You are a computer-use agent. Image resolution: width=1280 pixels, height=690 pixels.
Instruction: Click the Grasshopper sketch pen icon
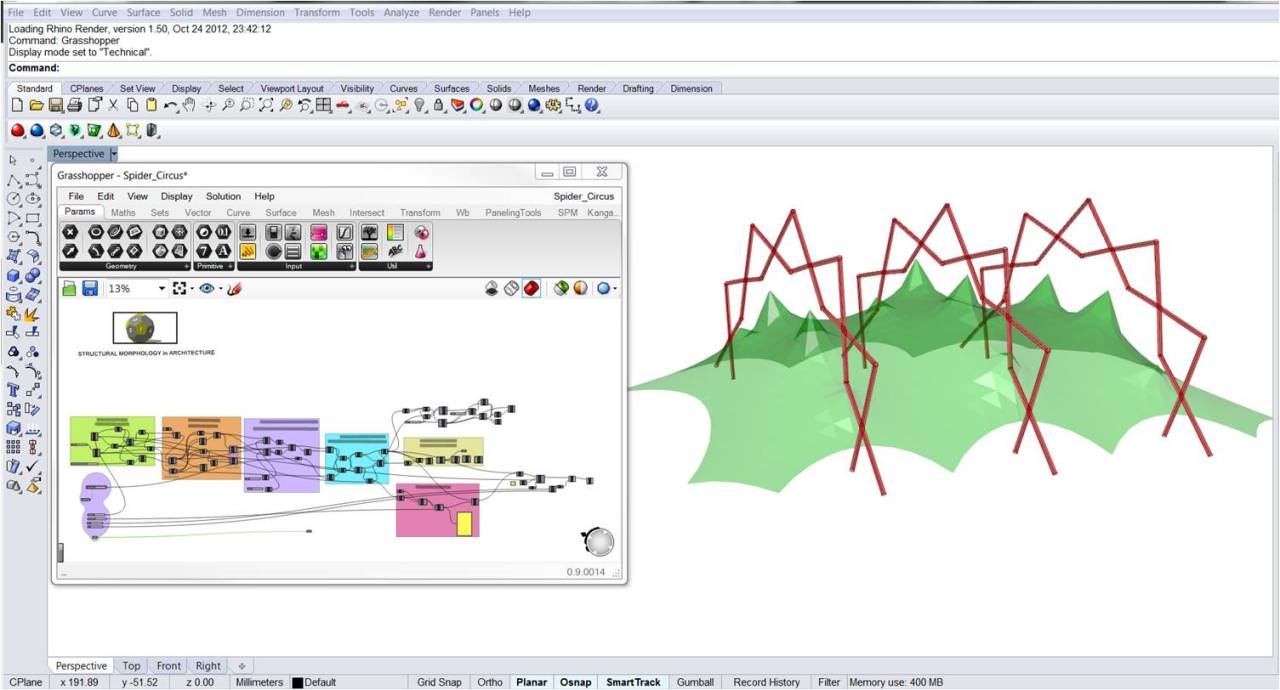click(235, 288)
